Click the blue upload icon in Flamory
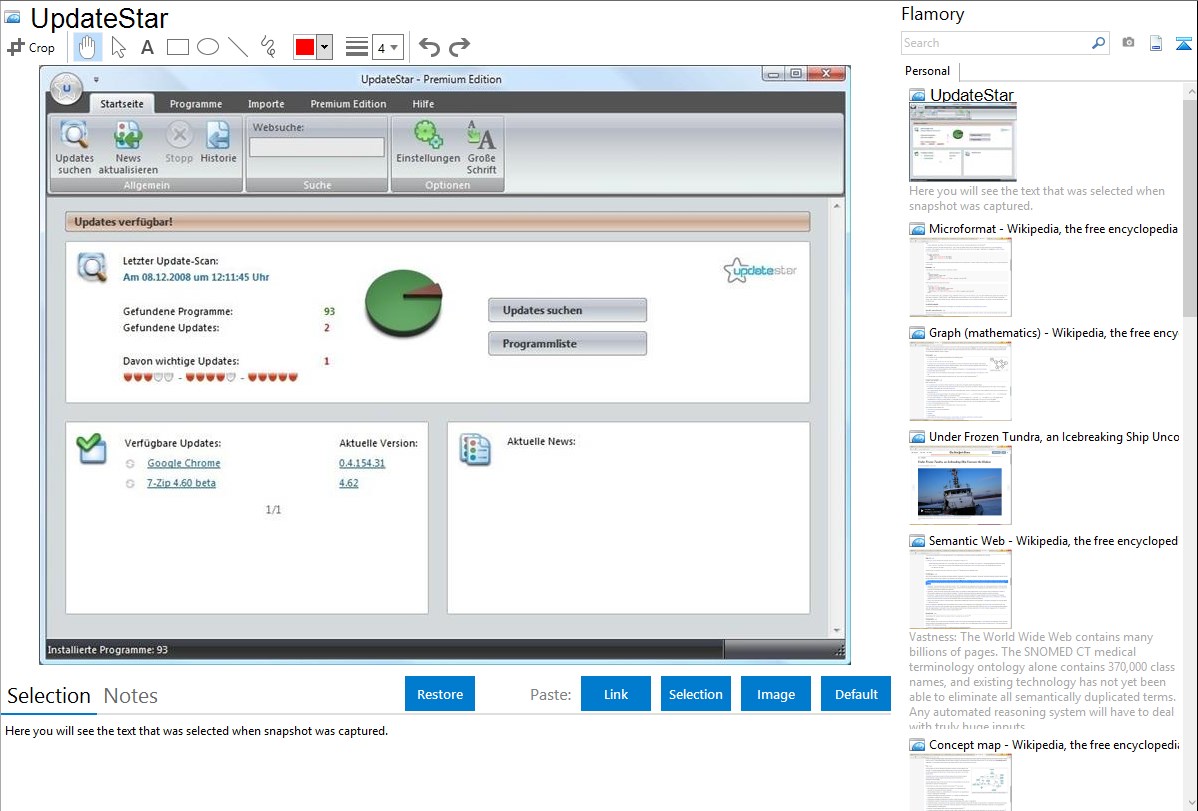This screenshot has width=1198, height=811. point(1183,43)
